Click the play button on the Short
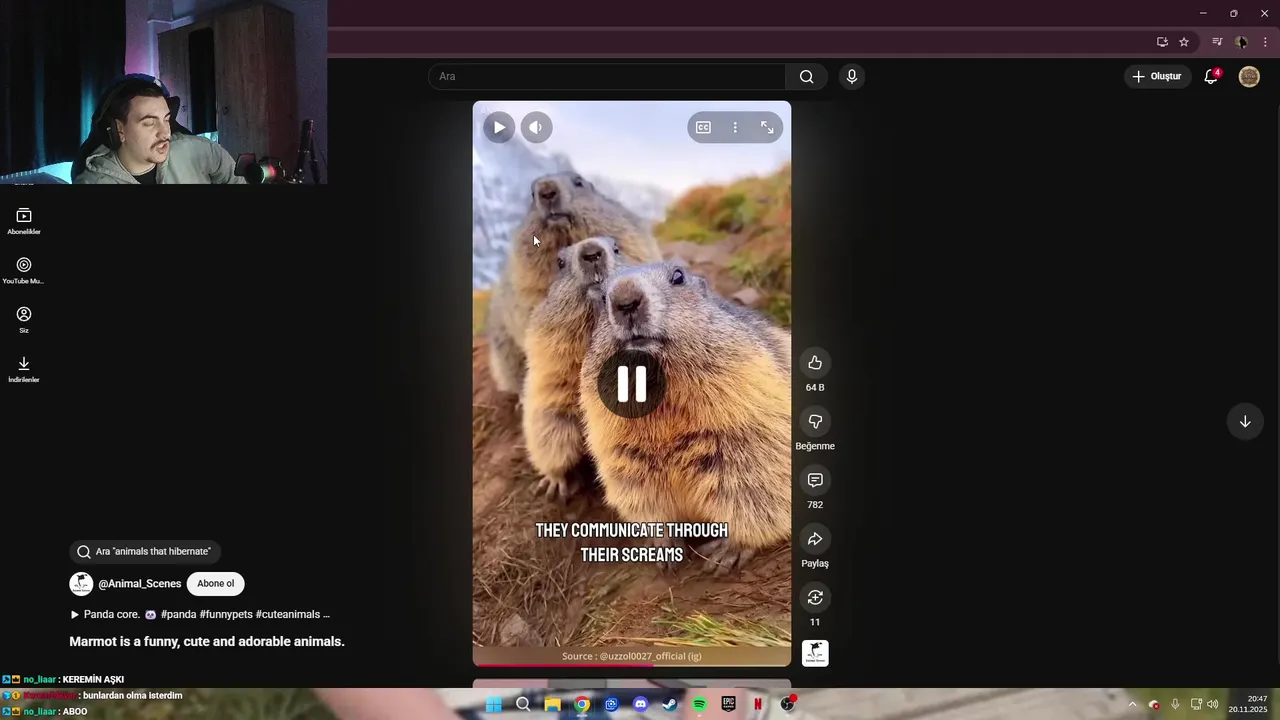This screenshot has width=1280, height=720. coord(499,127)
